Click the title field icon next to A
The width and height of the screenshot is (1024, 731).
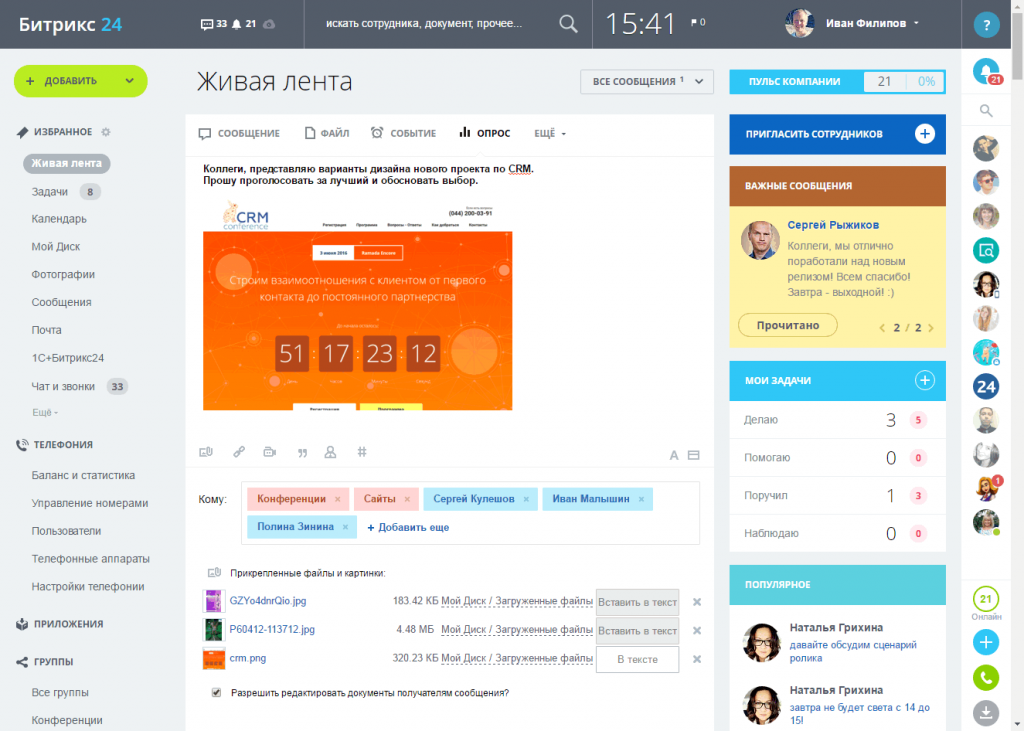tap(694, 455)
